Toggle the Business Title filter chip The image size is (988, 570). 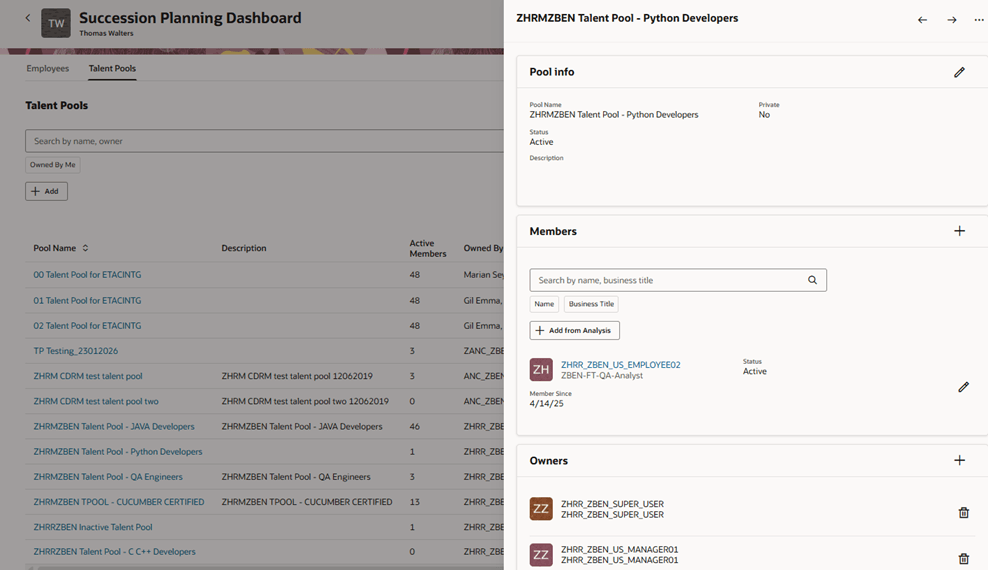tap(591, 304)
